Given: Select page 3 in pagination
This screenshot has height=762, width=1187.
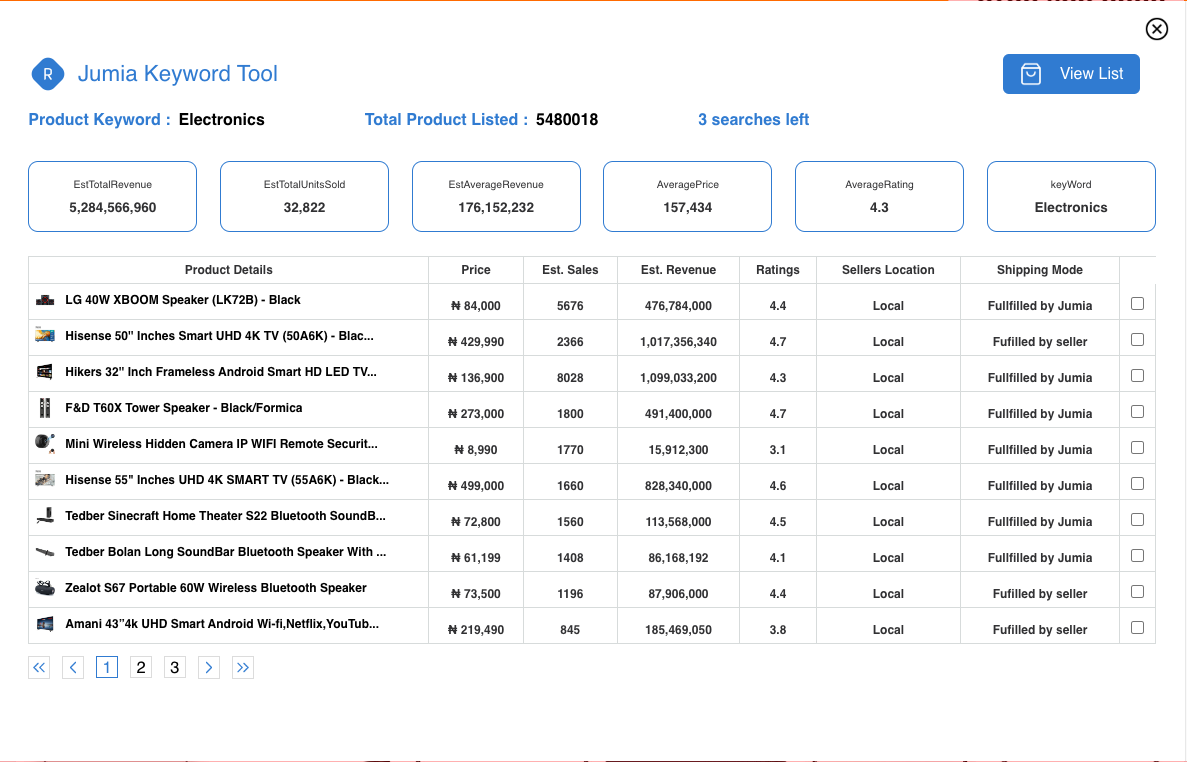Looking at the screenshot, I should tap(175, 668).
